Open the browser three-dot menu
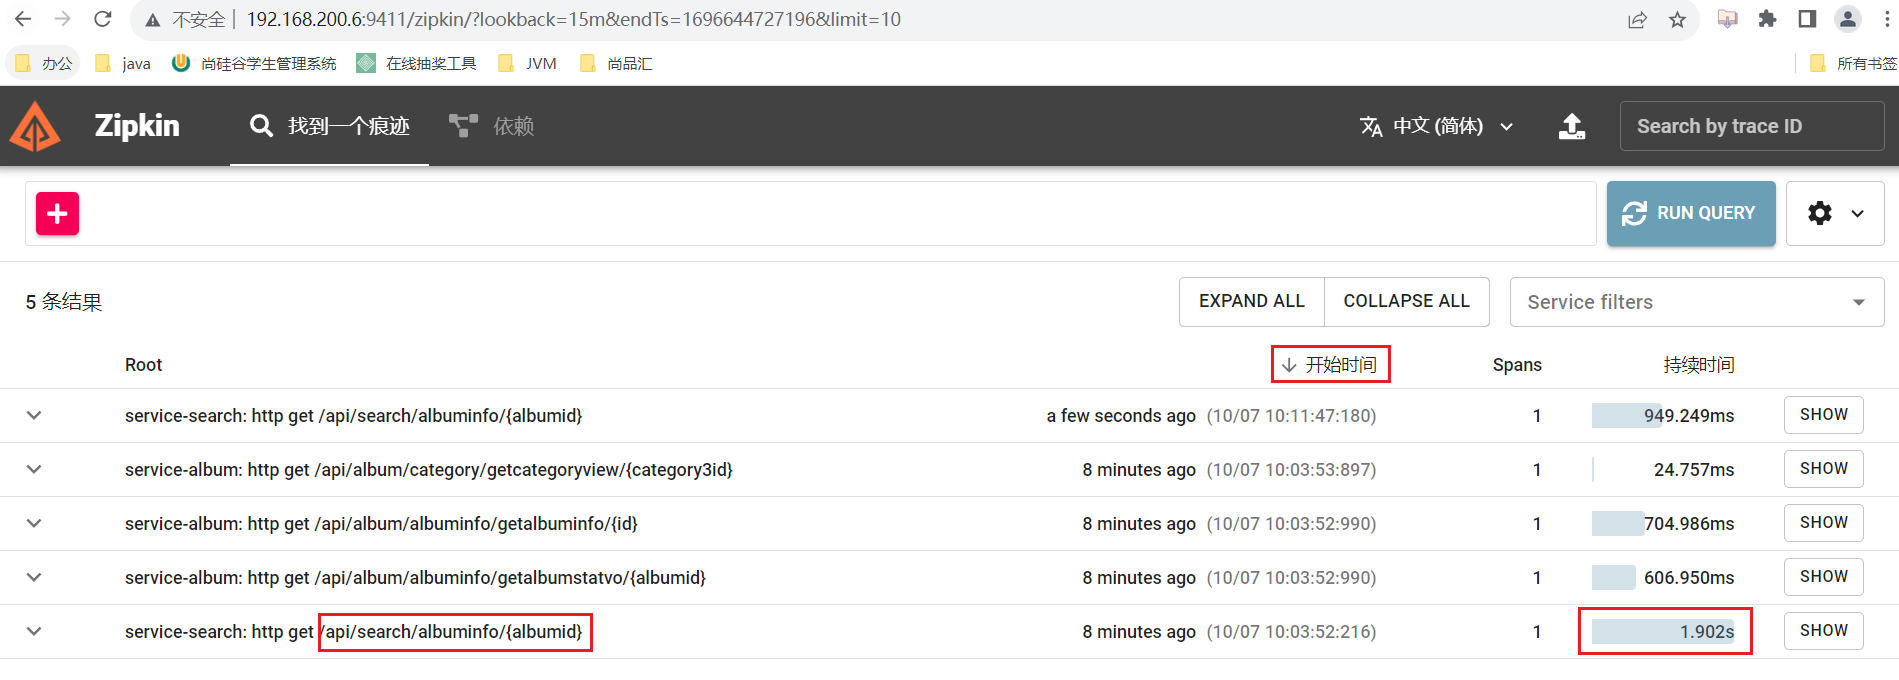The width and height of the screenshot is (1899, 680). (x=1887, y=19)
